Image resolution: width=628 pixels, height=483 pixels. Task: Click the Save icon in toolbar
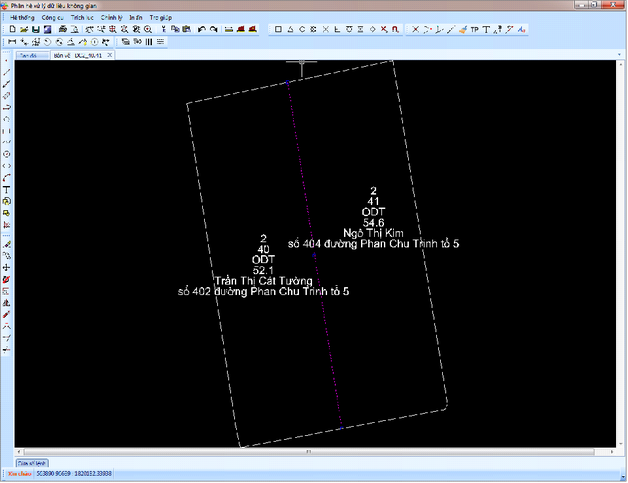click(35, 30)
